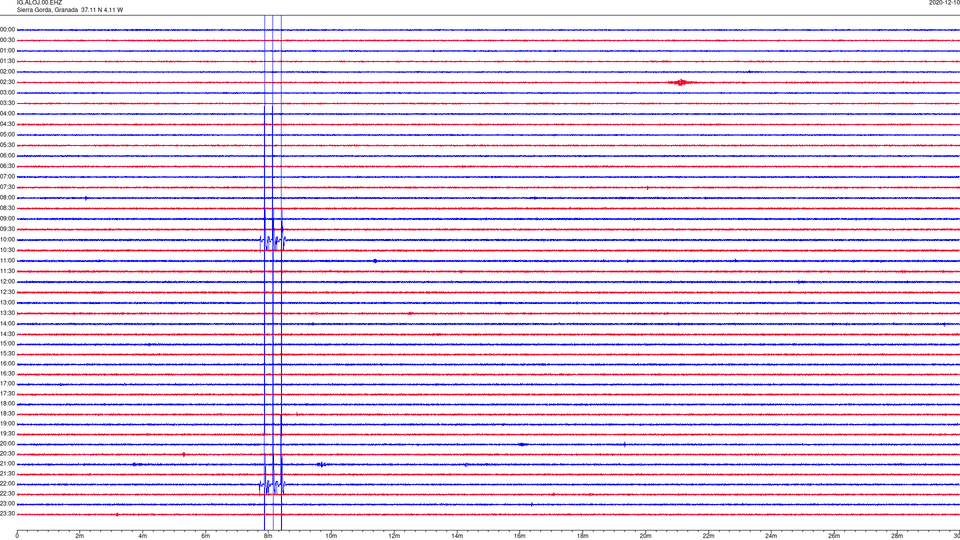This screenshot has width=960, height=540.
Task: Select the 14:00 trace time label
Action: 7,323
